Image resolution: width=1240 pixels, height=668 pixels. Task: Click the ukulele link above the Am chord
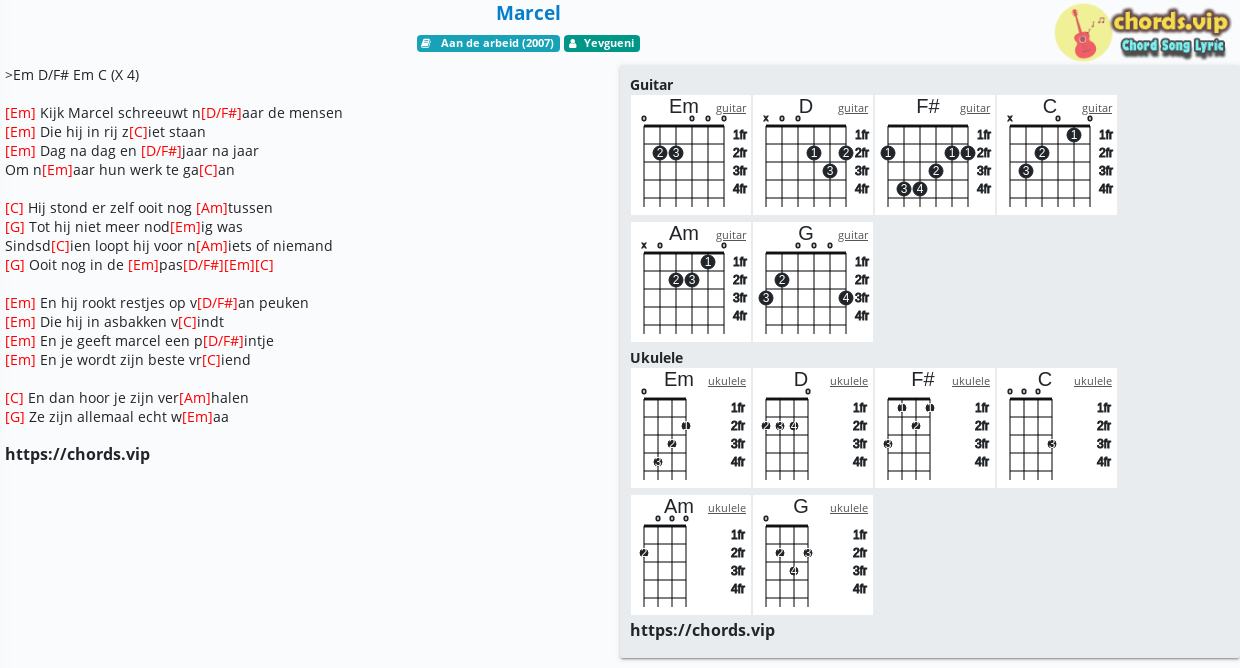point(727,508)
